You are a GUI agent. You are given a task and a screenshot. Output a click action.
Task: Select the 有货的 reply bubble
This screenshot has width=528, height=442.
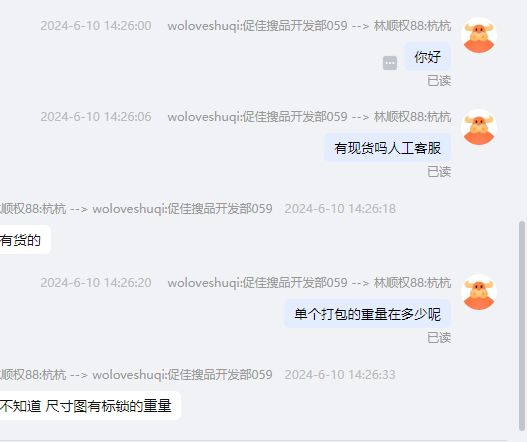pyautogui.click(x=22, y=240)
